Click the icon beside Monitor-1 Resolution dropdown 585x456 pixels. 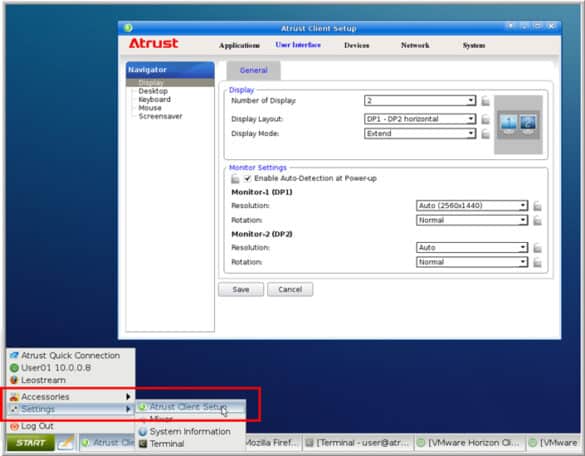pos(537,206)
